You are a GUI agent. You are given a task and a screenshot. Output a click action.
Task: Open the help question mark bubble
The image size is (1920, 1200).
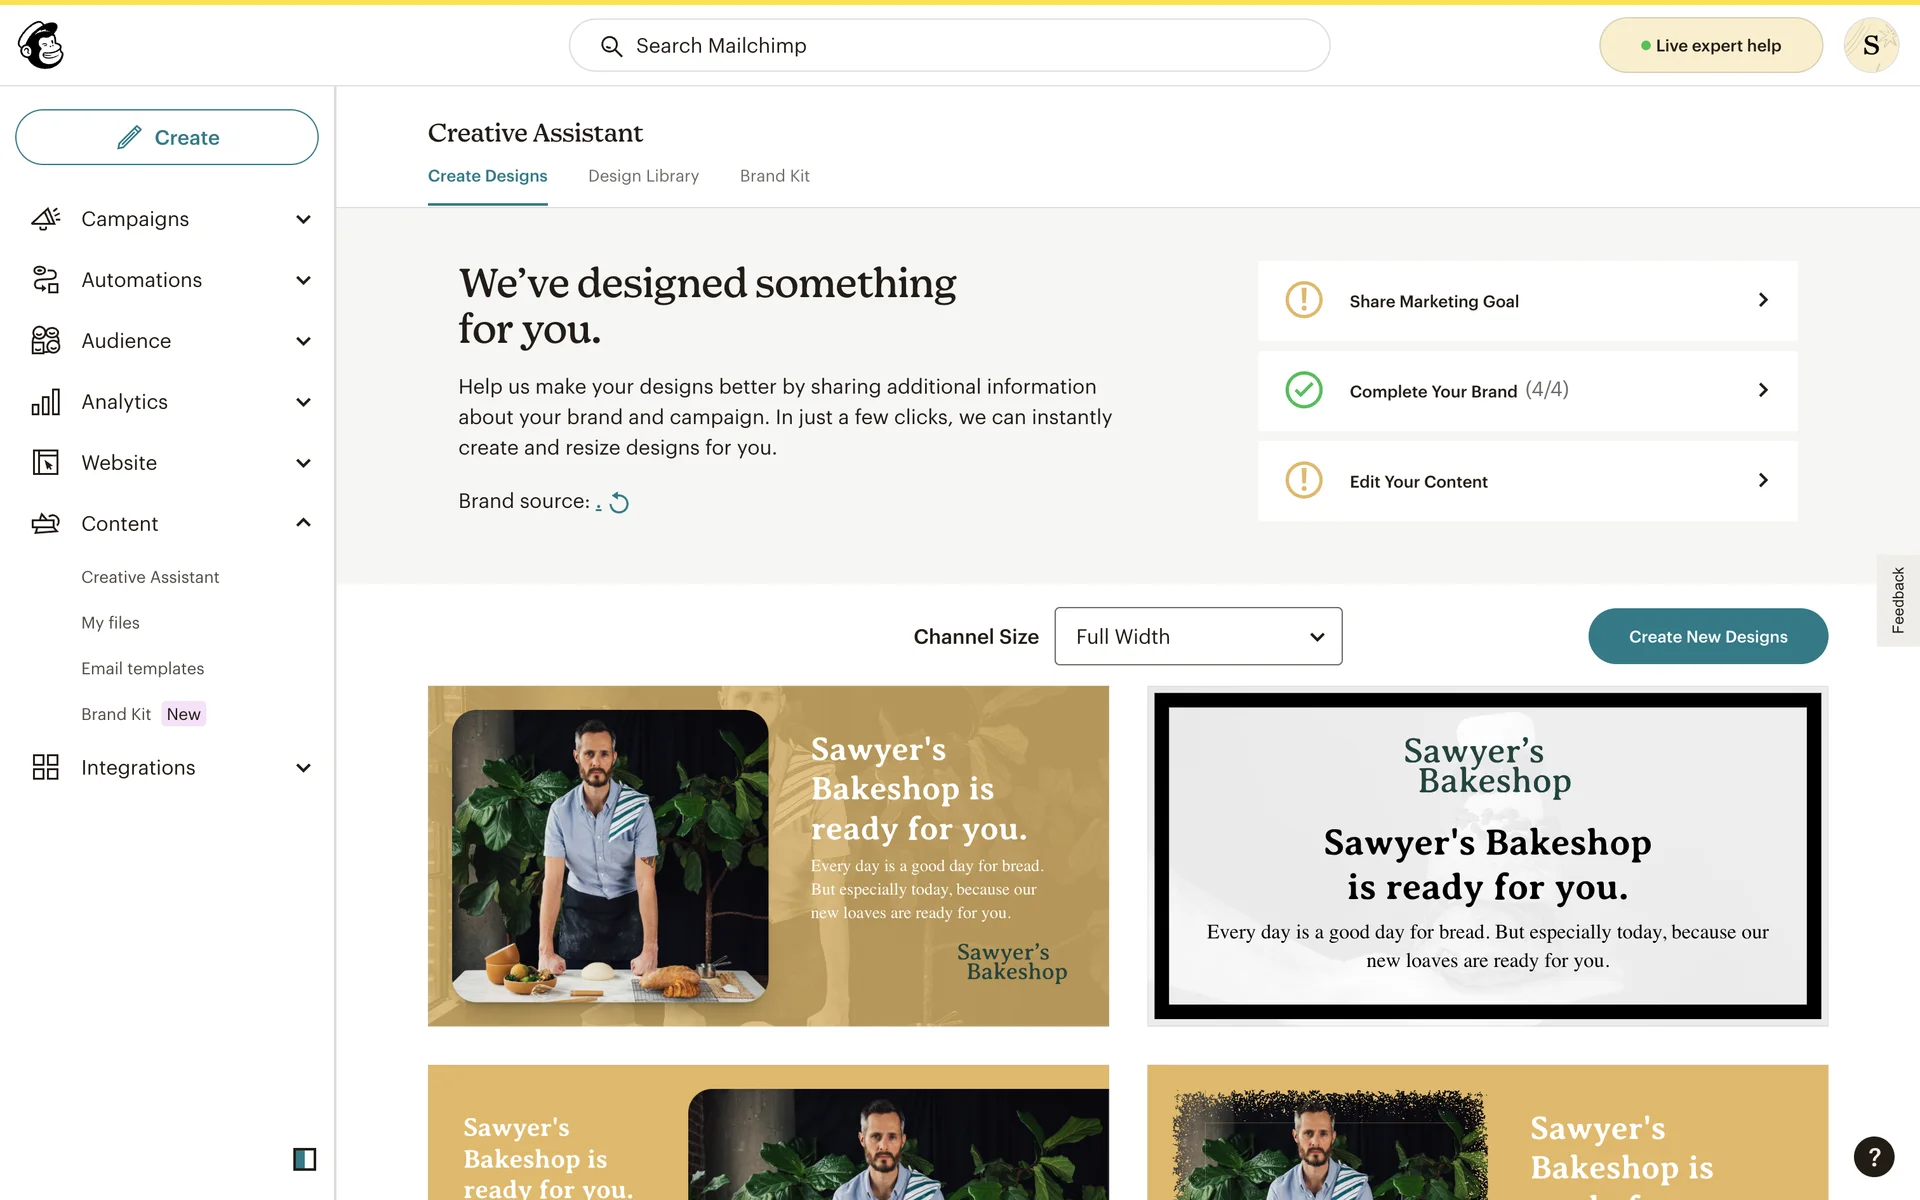tap(1874, 1157)
